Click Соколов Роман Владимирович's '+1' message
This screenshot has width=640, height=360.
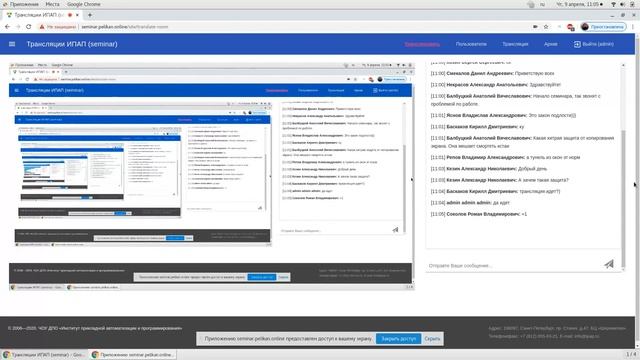(x=479, y=214)
